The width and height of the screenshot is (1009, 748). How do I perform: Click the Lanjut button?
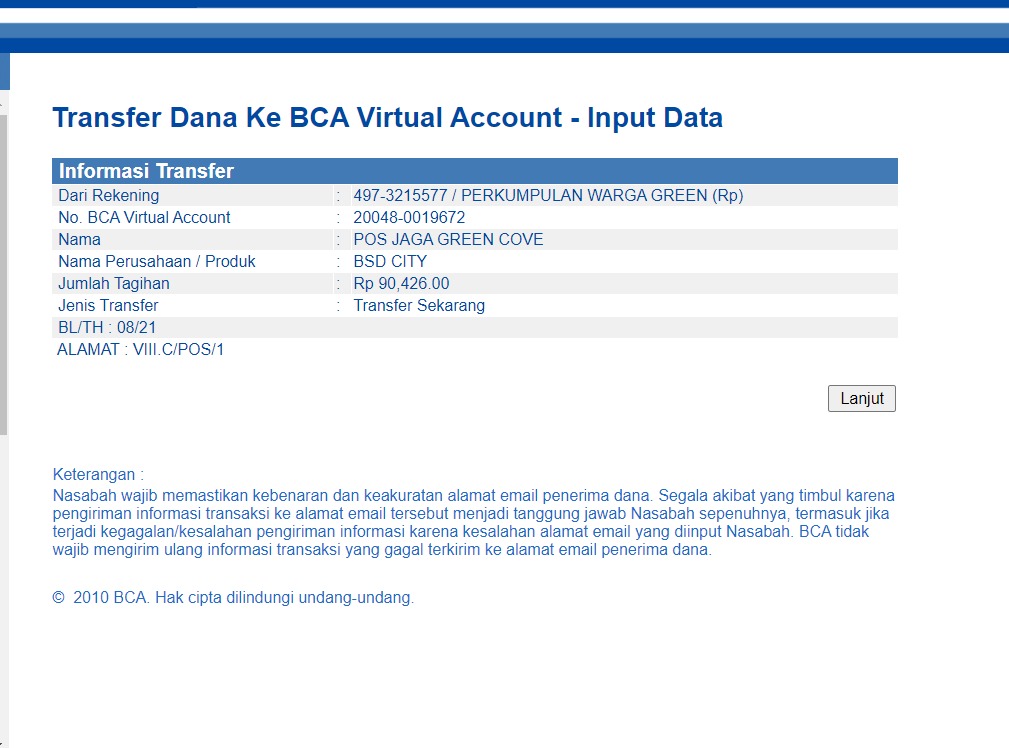click(x=862, y=398)
